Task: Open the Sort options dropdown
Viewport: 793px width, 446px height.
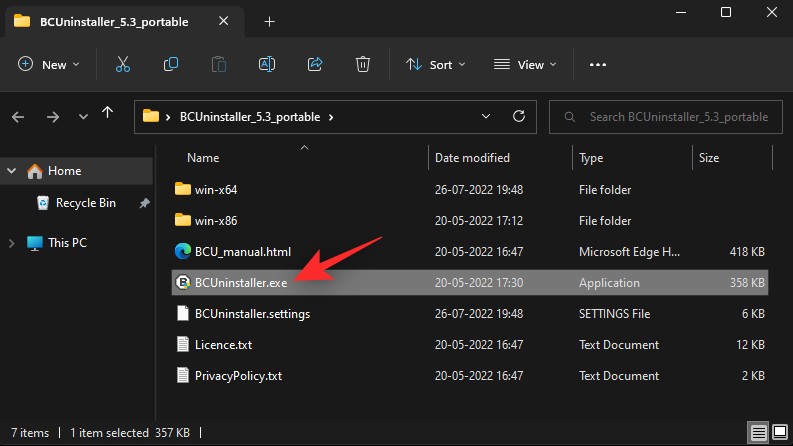Action: point(435,65)
